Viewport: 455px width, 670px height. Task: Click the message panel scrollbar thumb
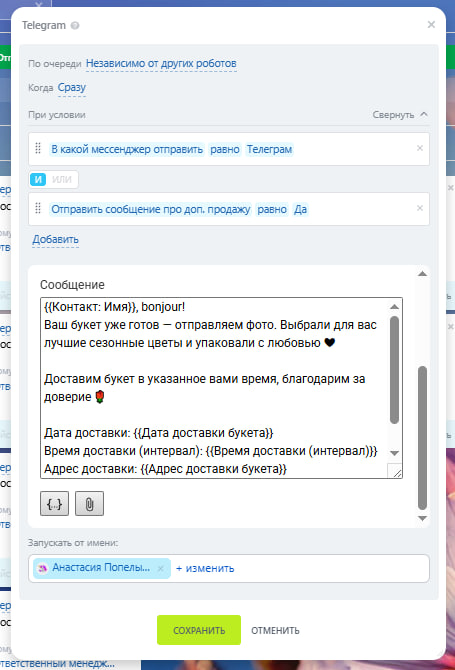[x=423, y=438]
